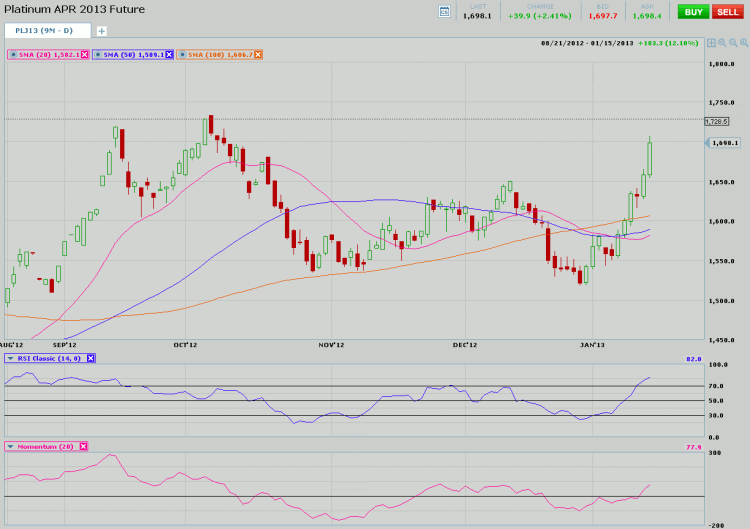750x529 pixels.
Task: Collapse the RSI Classic panel arrow
Action: pos(11,358)
